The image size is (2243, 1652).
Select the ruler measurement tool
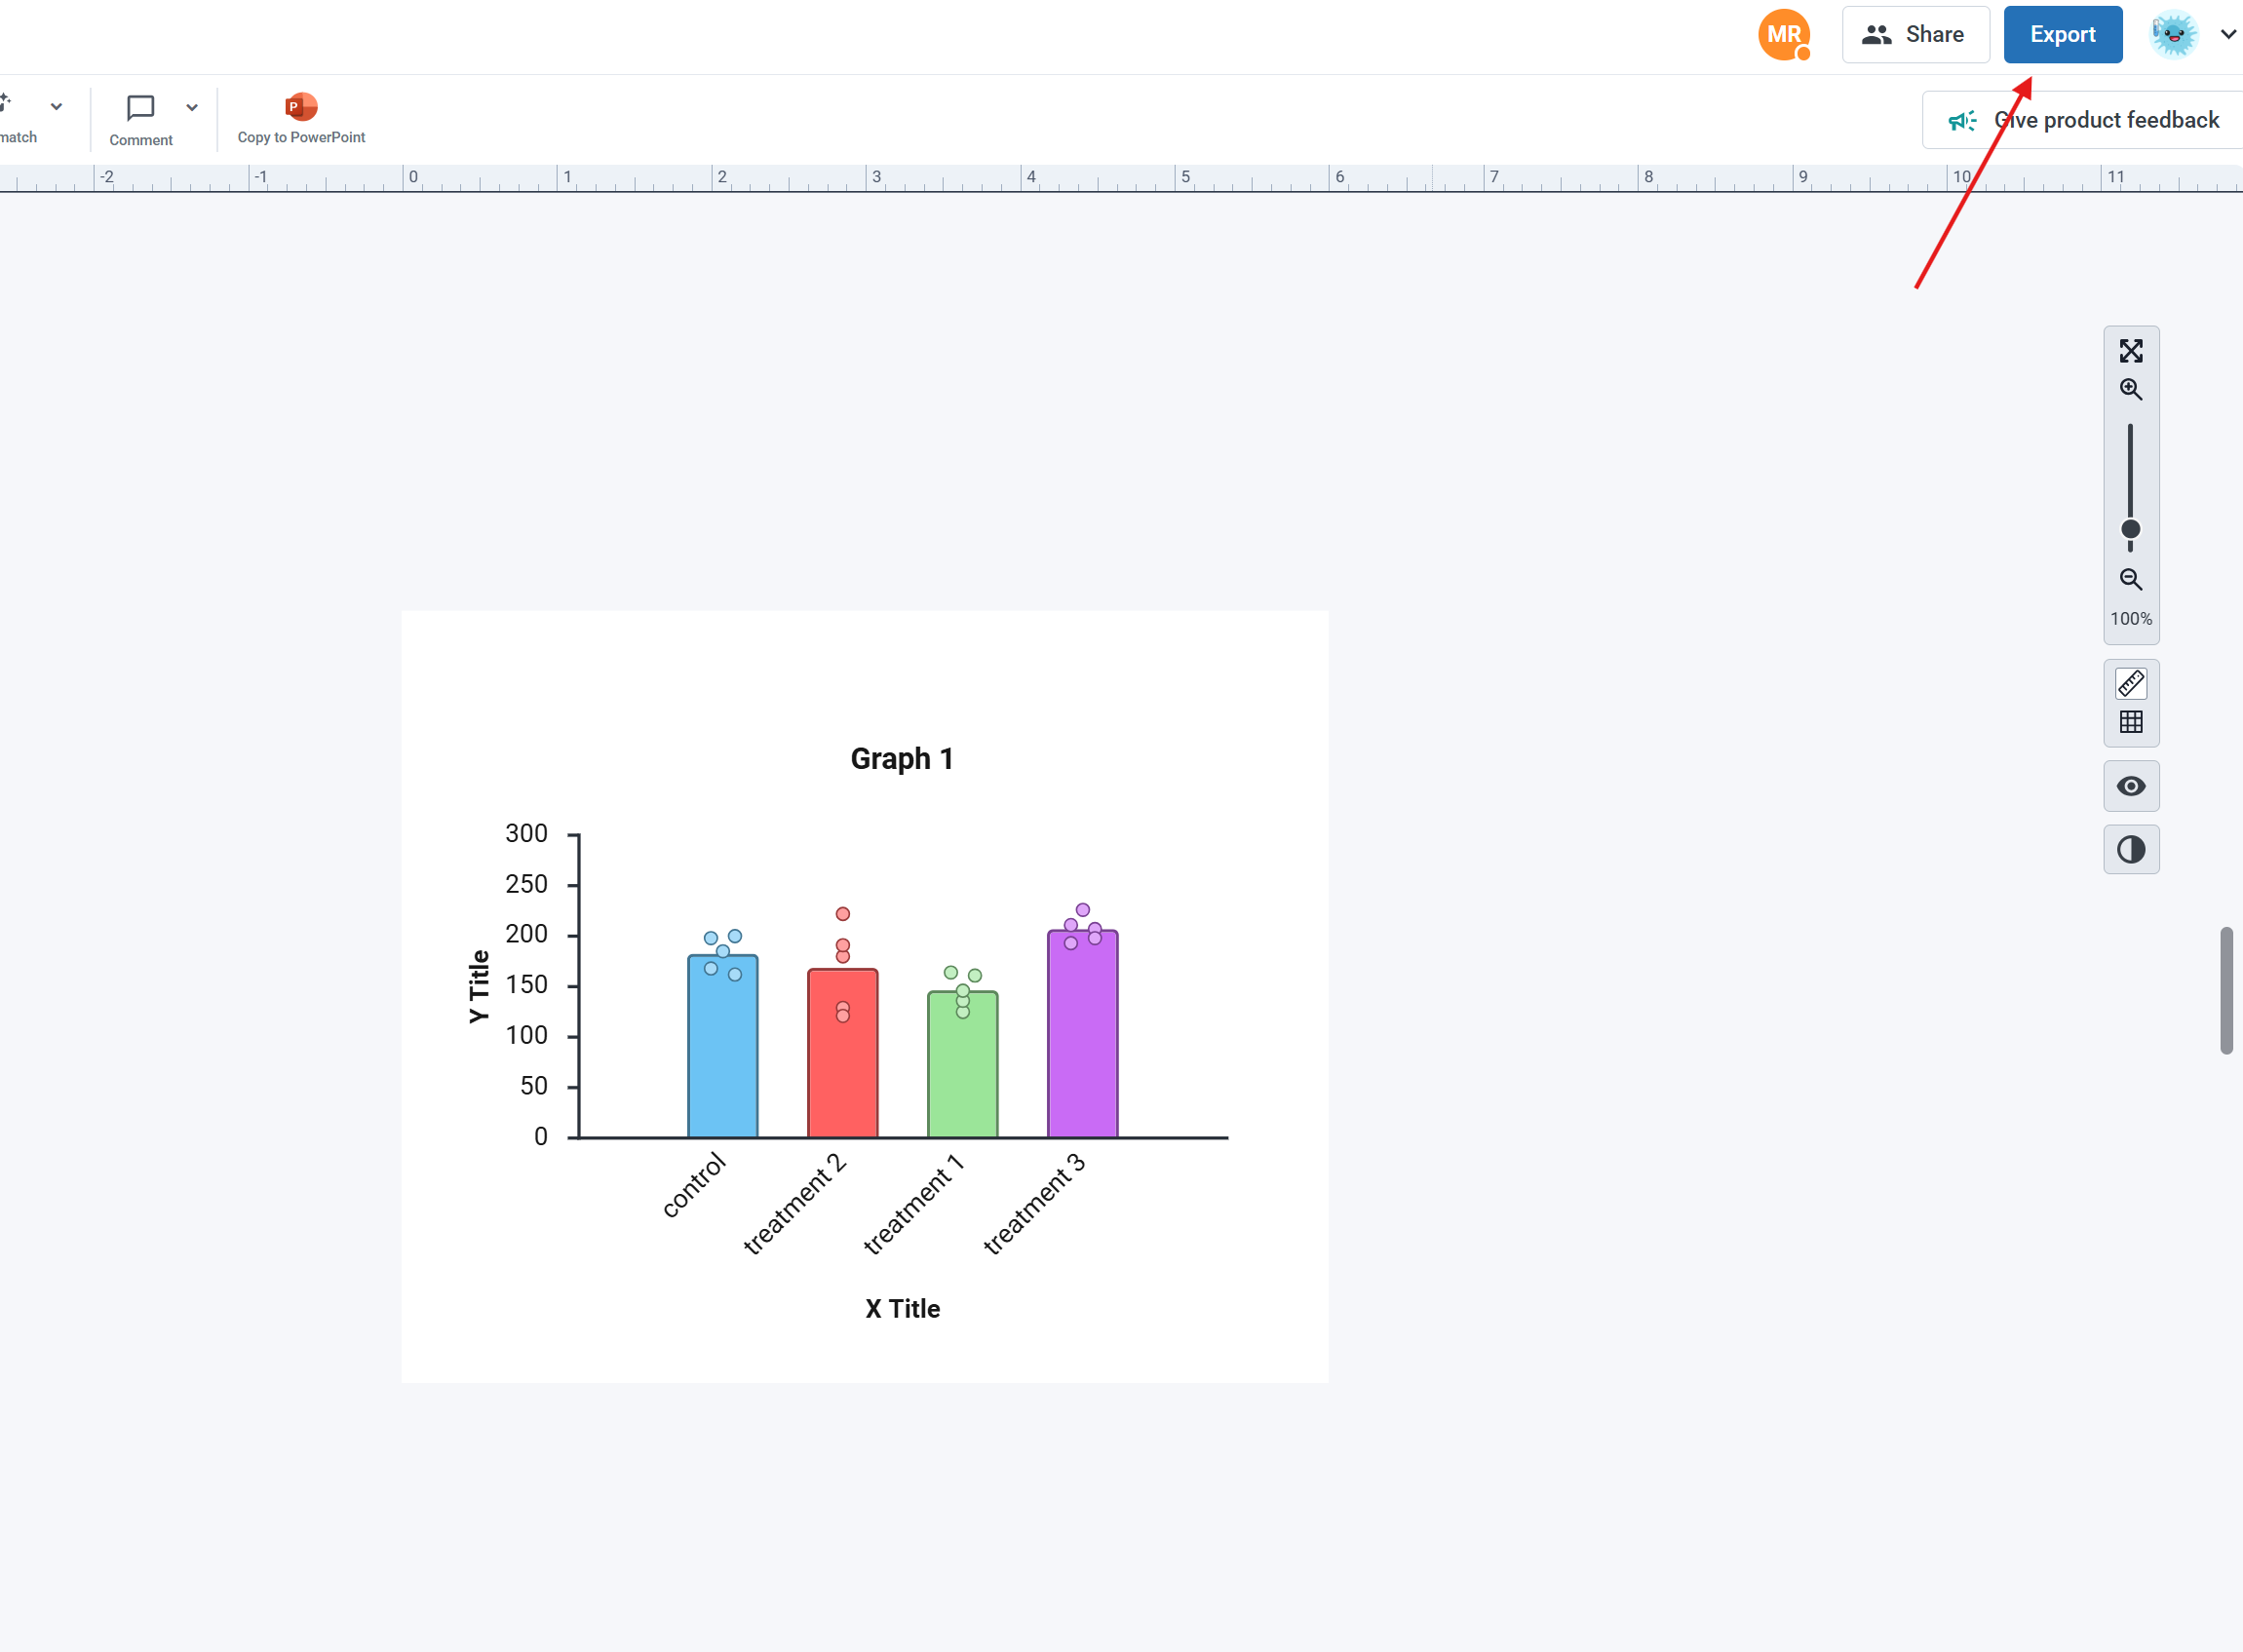tap(2130, 683)
